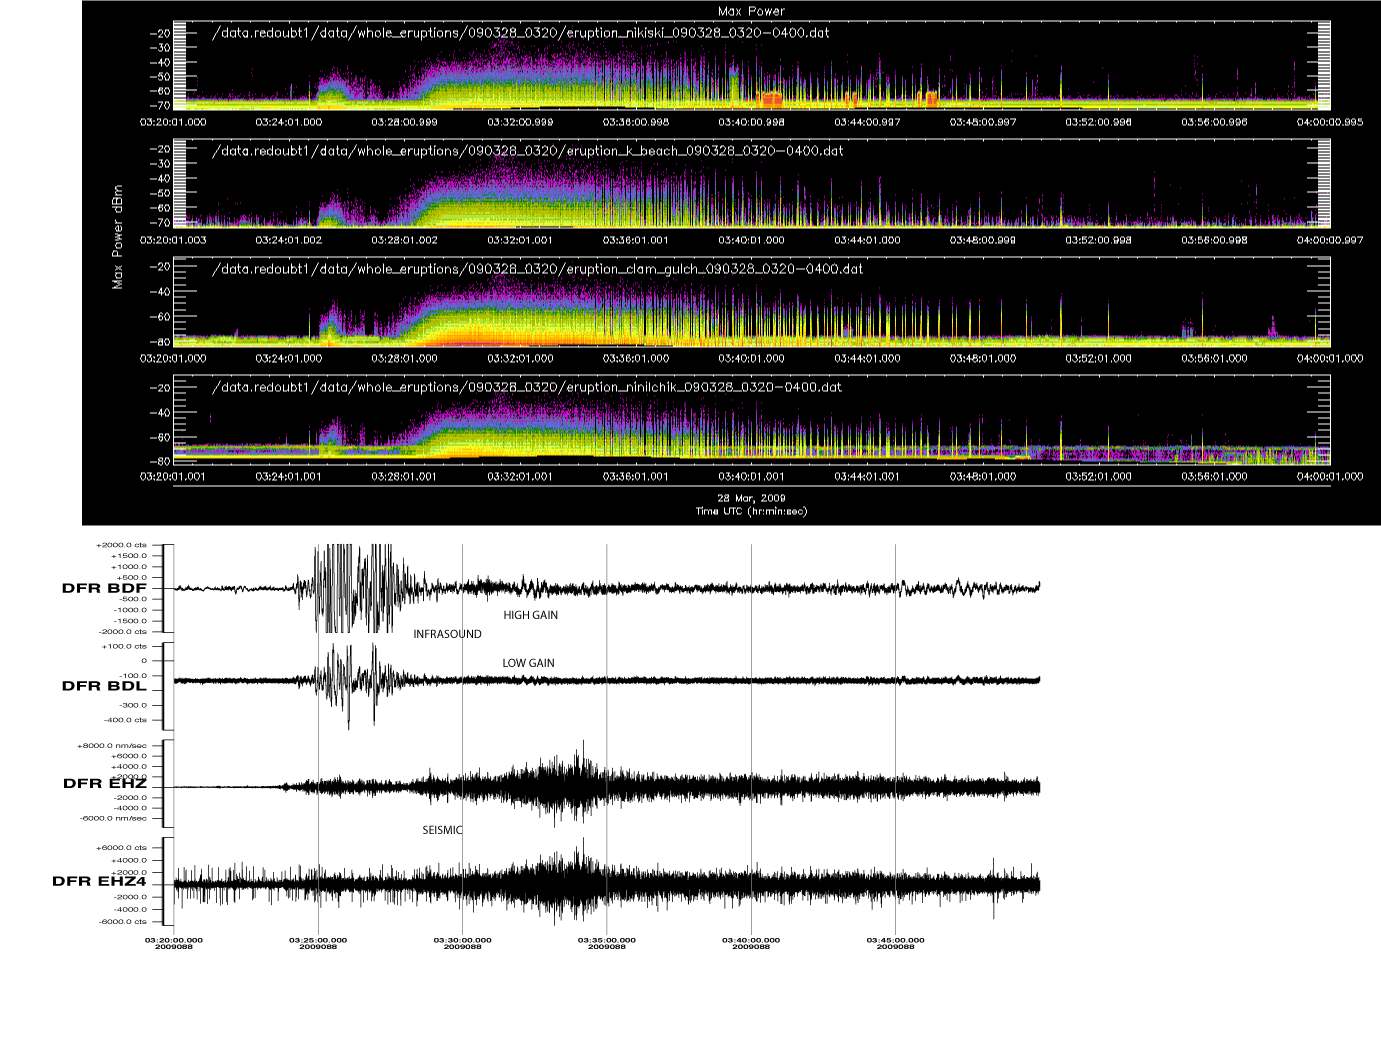Click the 'DFR BDF' channel label
The image size is (1381, 1041).
point(104,588)
